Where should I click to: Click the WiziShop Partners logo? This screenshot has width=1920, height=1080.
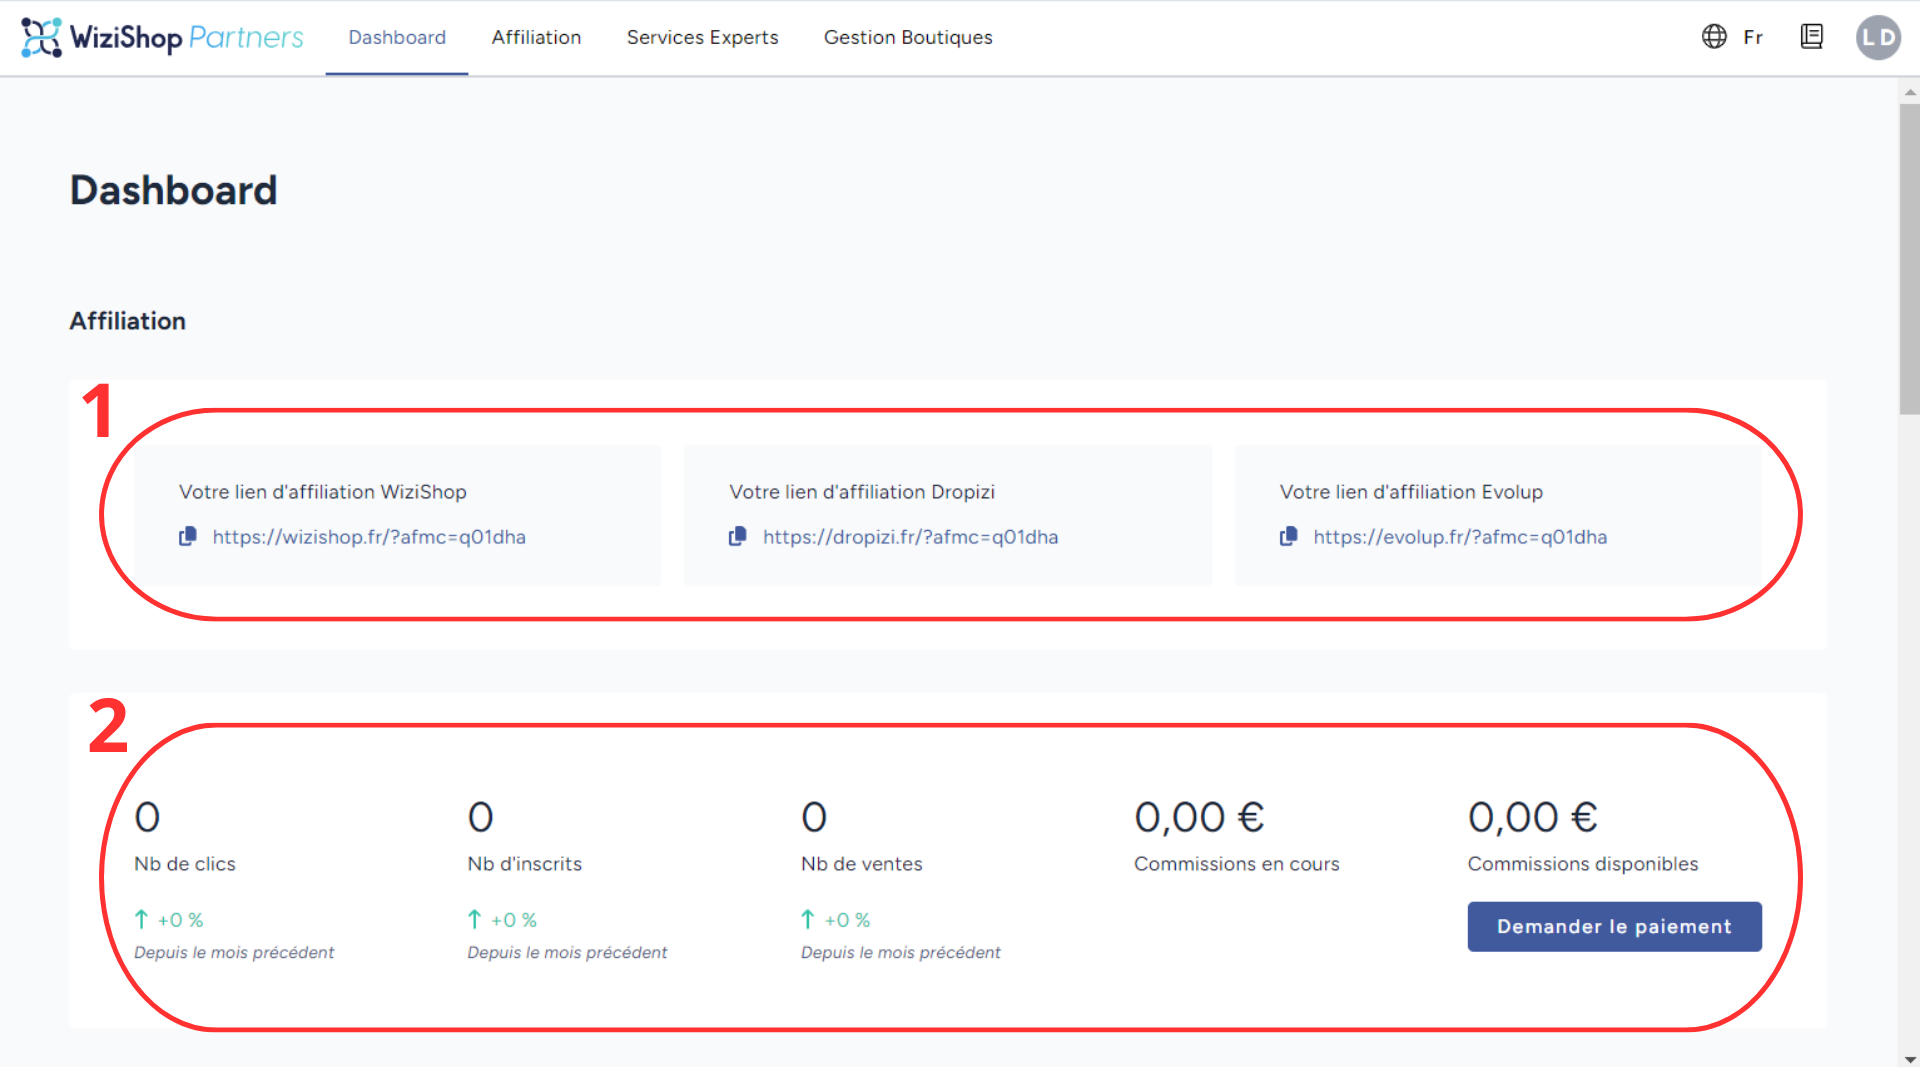(x=162, y=37)
